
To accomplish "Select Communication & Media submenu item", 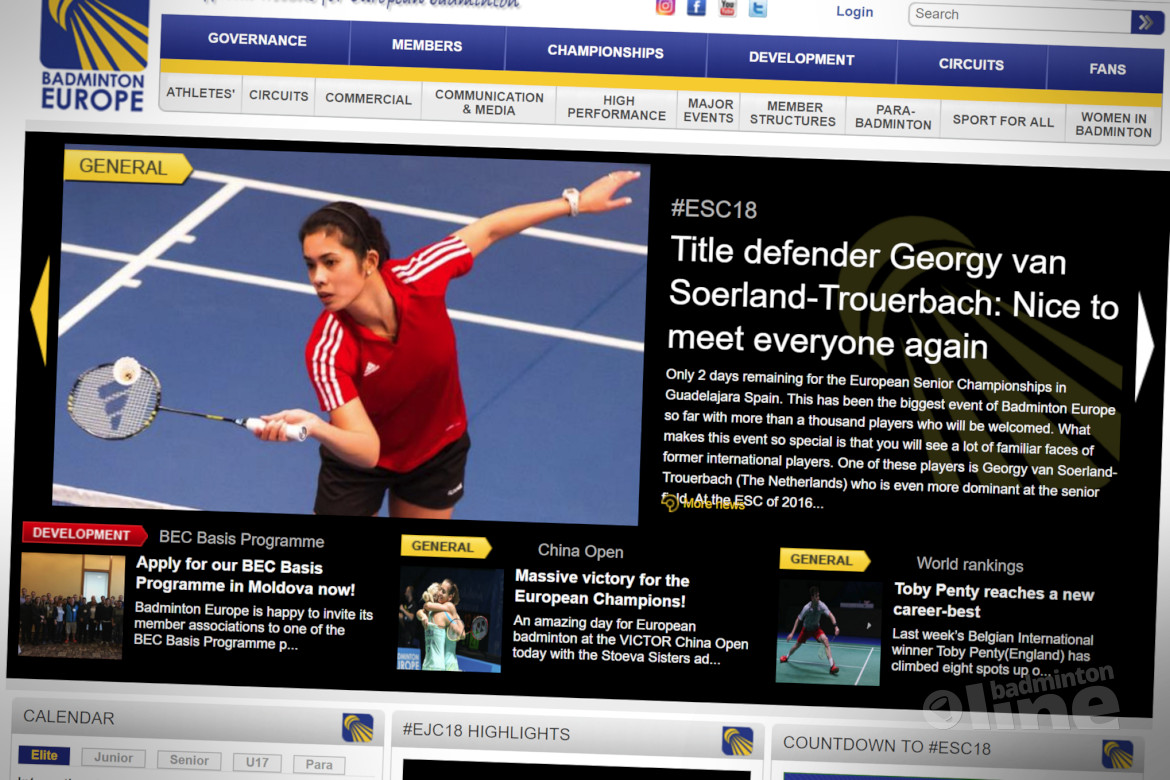I will 489,103.
